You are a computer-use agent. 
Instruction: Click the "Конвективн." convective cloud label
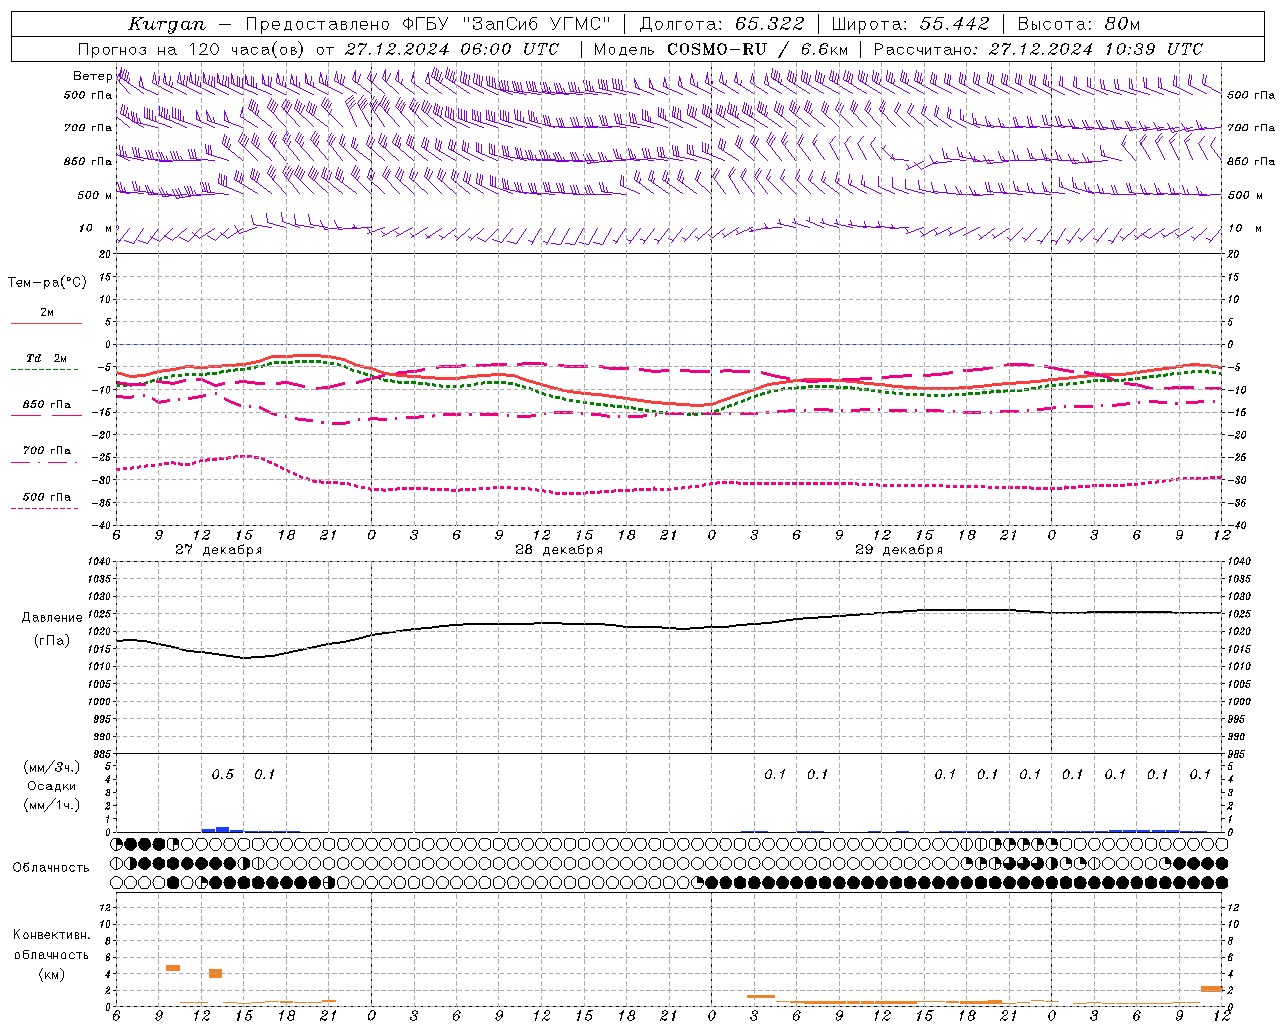(x=51, y=935)
